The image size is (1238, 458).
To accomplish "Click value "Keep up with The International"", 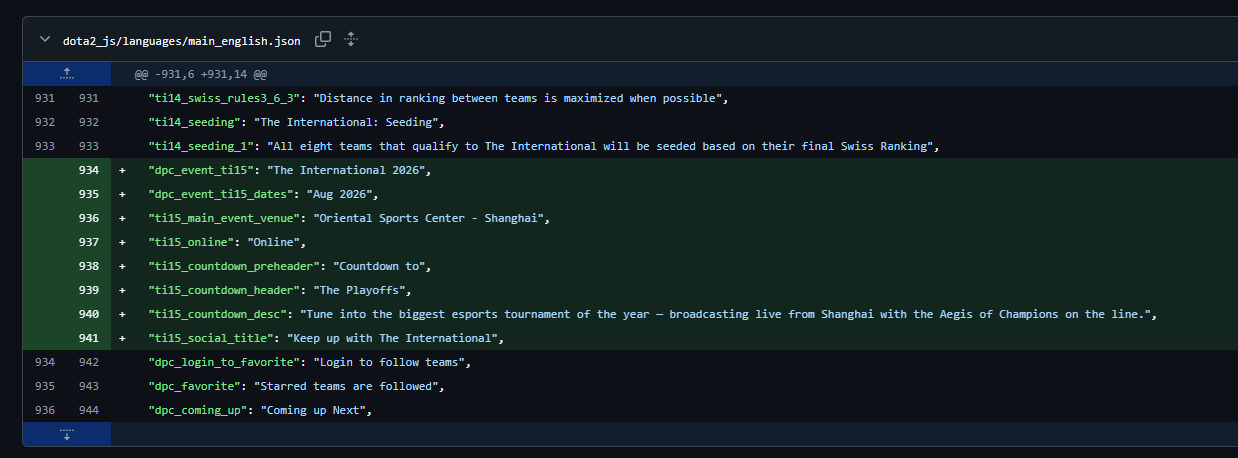I will 395,338.
